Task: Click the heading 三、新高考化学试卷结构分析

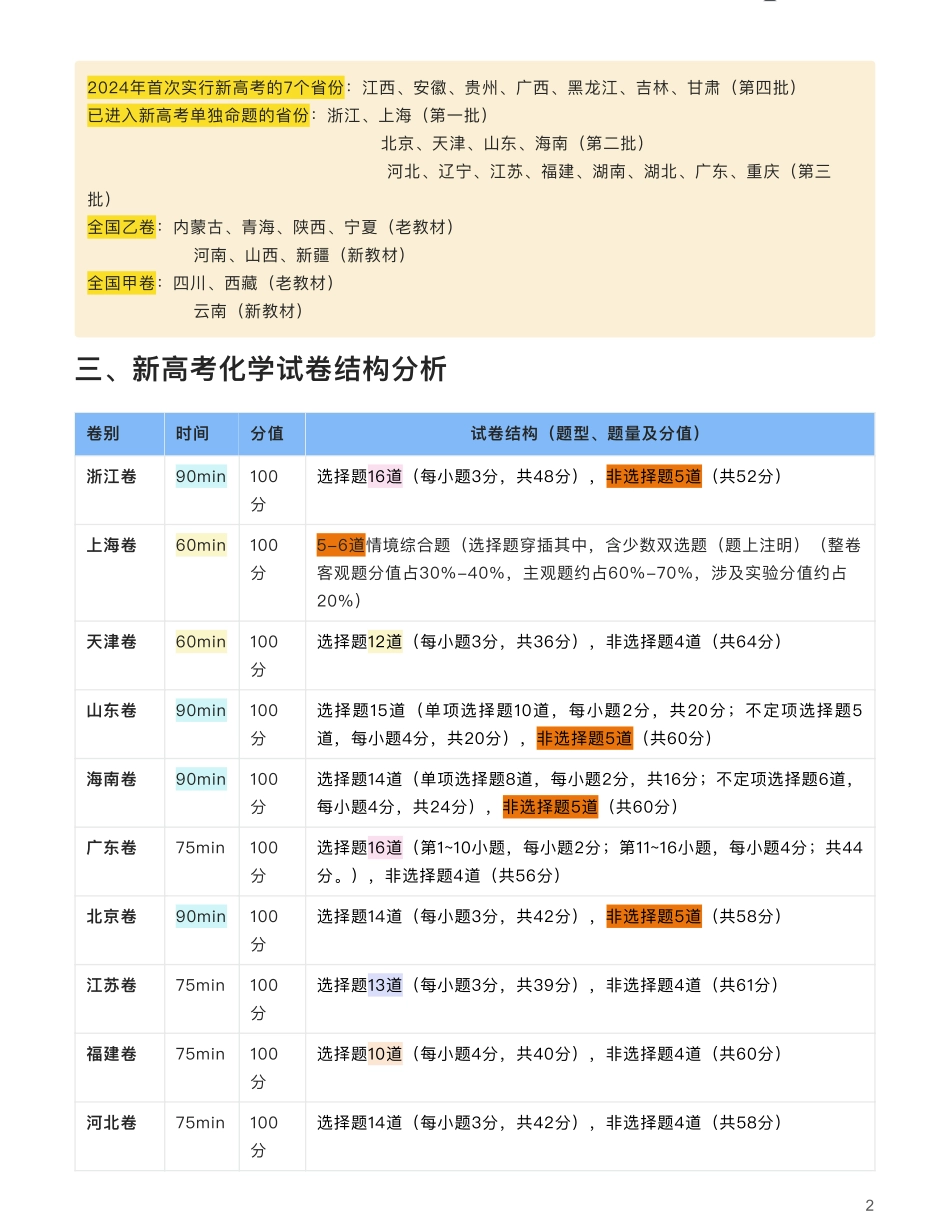Action: coord(261,371)
